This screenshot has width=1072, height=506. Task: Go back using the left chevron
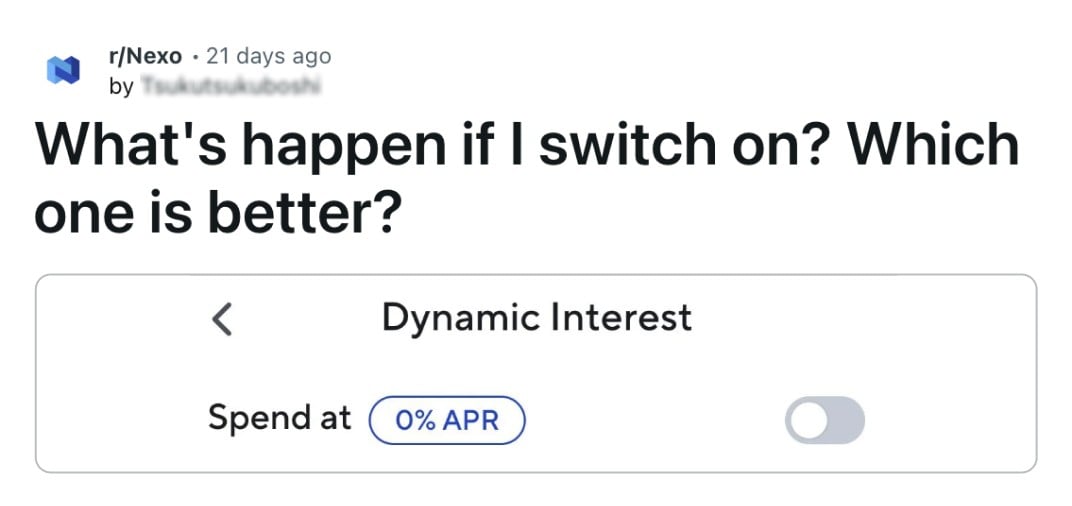[x=222, y=320]
